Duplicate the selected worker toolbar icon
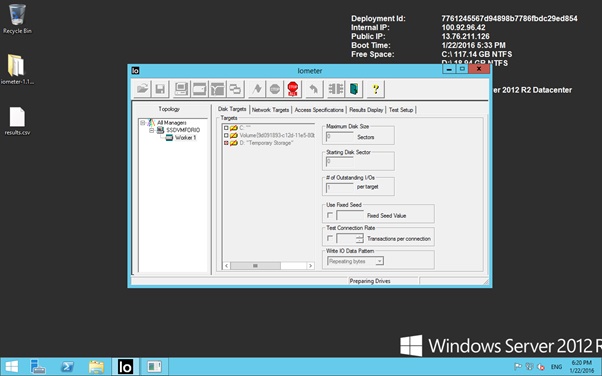The width and height of the screenshot is (602, 376). [x=235, y=89]
